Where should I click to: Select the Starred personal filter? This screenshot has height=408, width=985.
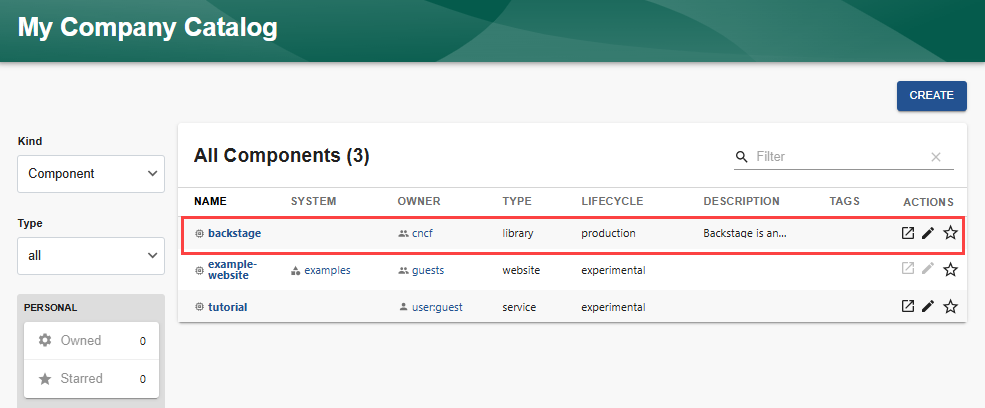91,379
